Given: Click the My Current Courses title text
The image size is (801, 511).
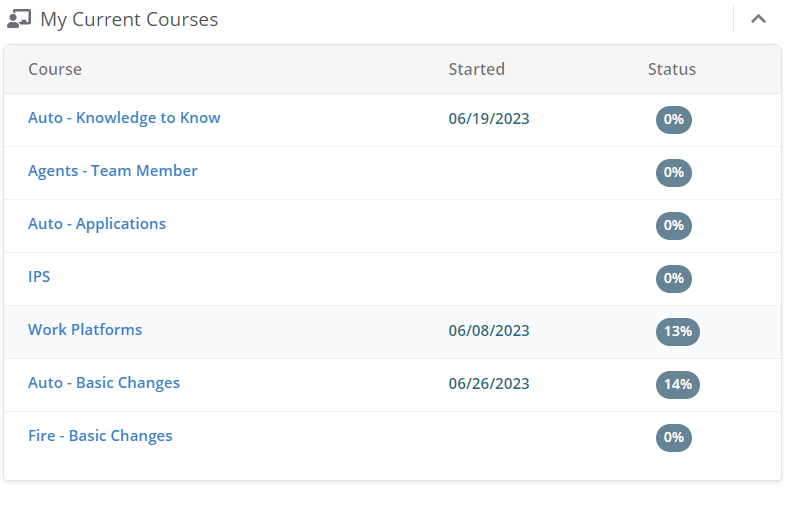Looking at the screenshot, I should tap(129, 19).
